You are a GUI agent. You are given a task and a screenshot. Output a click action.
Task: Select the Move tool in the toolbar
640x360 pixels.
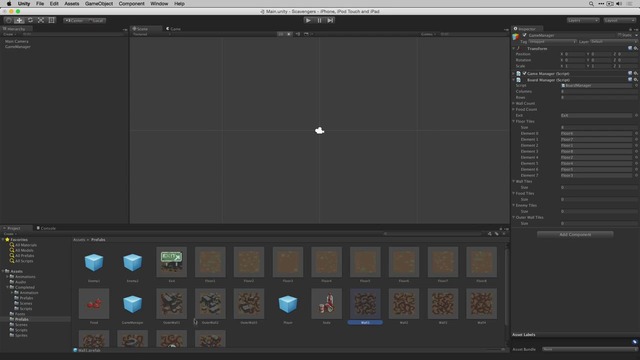[x=19, y=20]
